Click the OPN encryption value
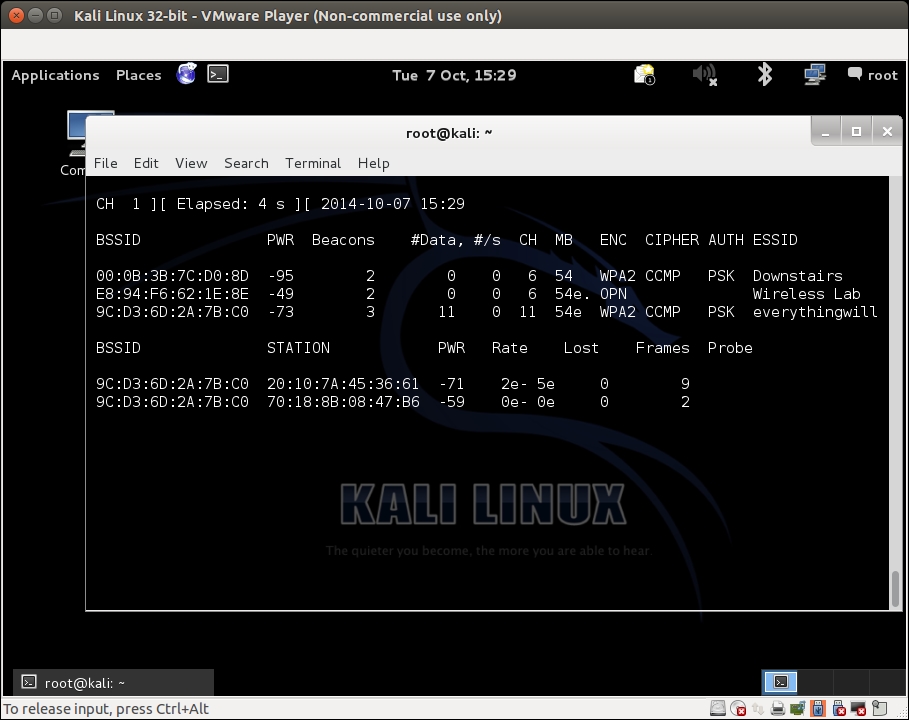909x720 pixels. click(x=613, y=293)
